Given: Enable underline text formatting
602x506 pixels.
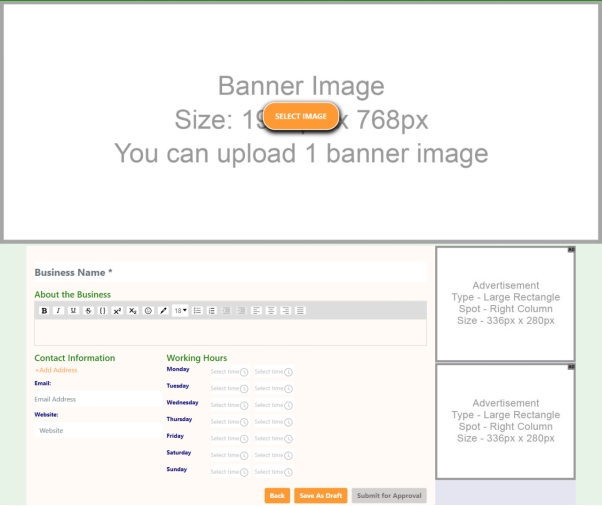Looking at the screenshot, I should click(73, 311).
